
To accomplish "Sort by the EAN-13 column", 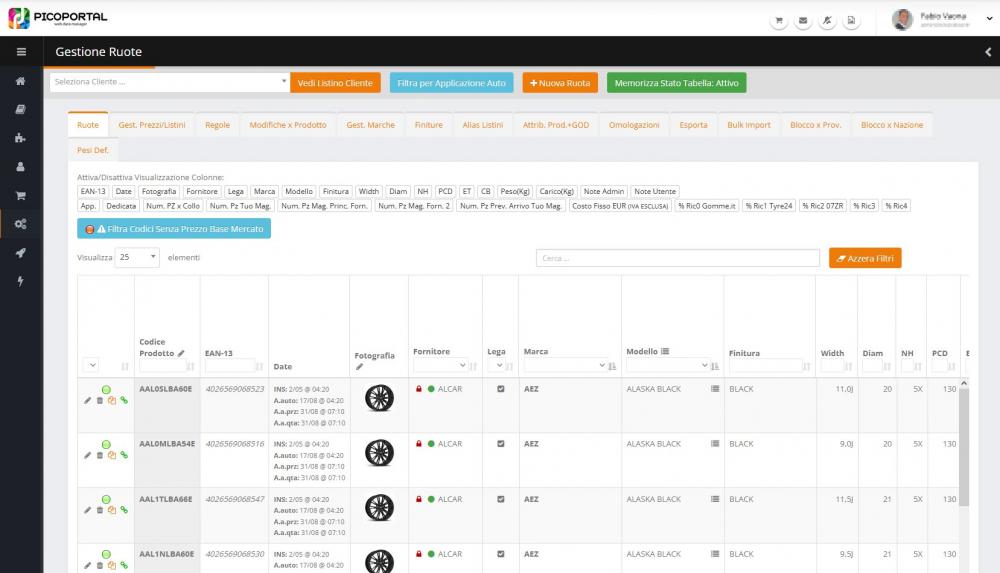I will (259, 366).
